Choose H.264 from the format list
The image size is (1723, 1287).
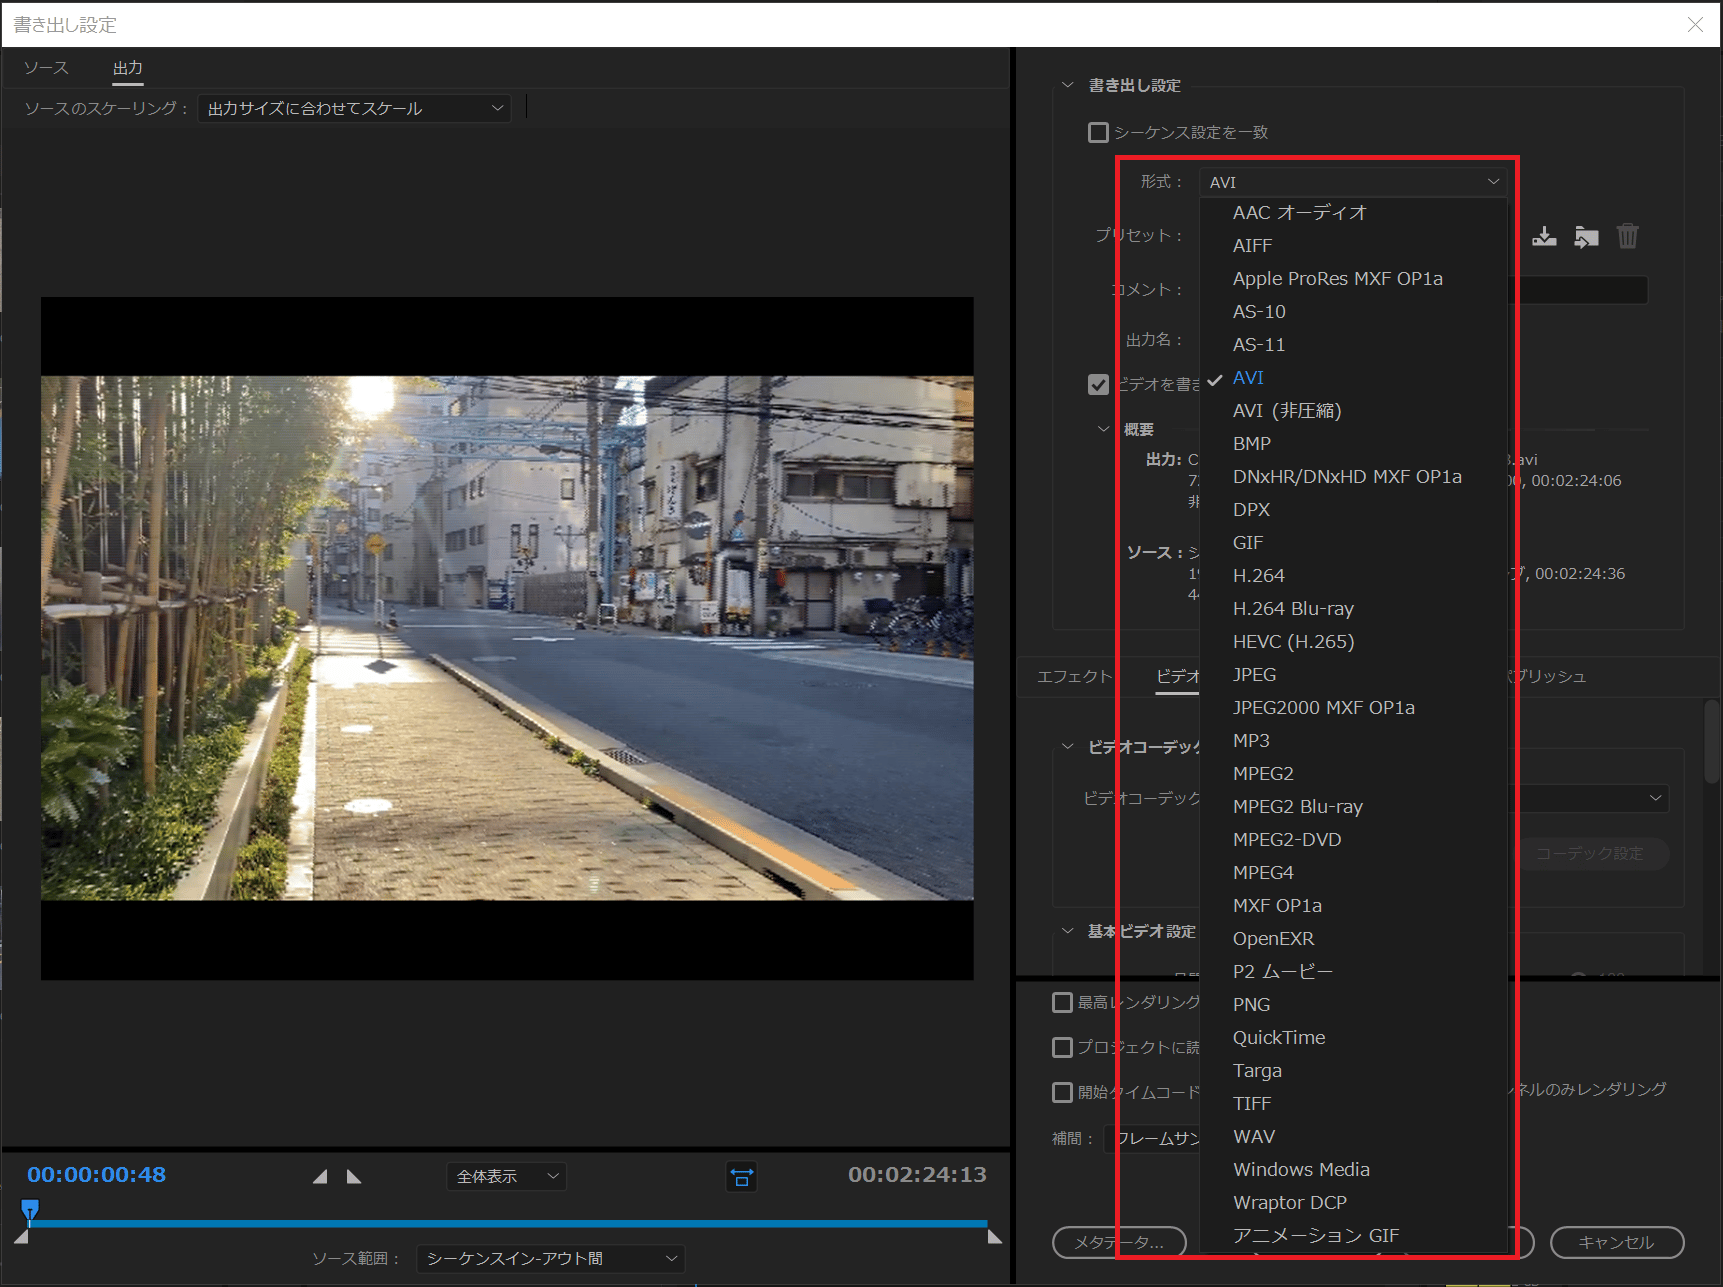tap(1258, 575)
